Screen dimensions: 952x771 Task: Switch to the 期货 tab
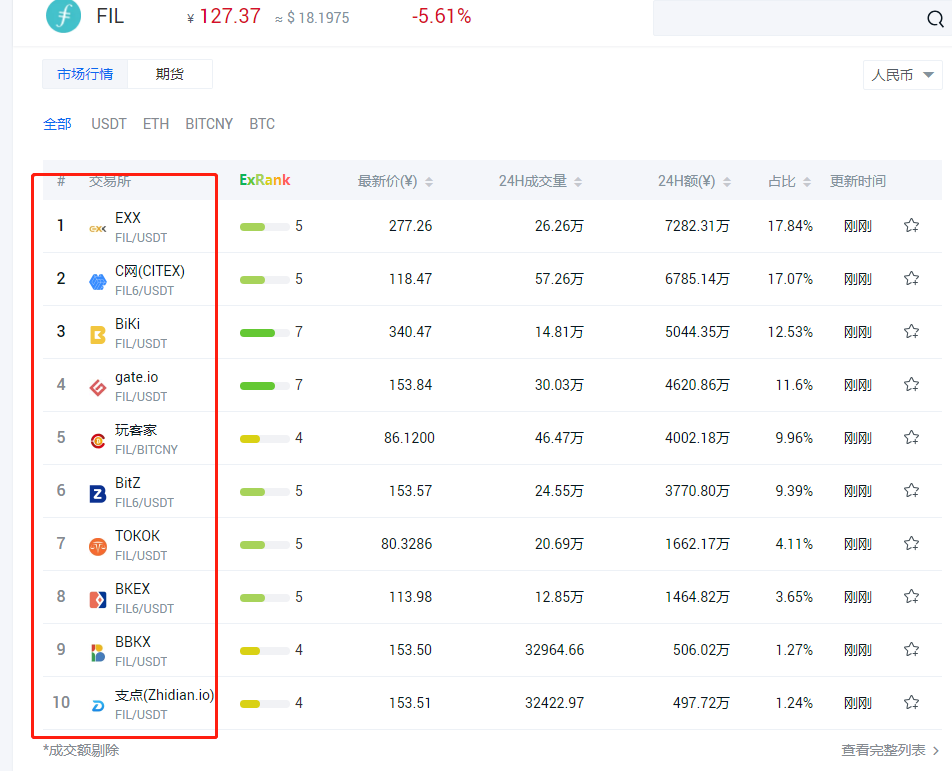pyautogui.click(x=170, y=74)
